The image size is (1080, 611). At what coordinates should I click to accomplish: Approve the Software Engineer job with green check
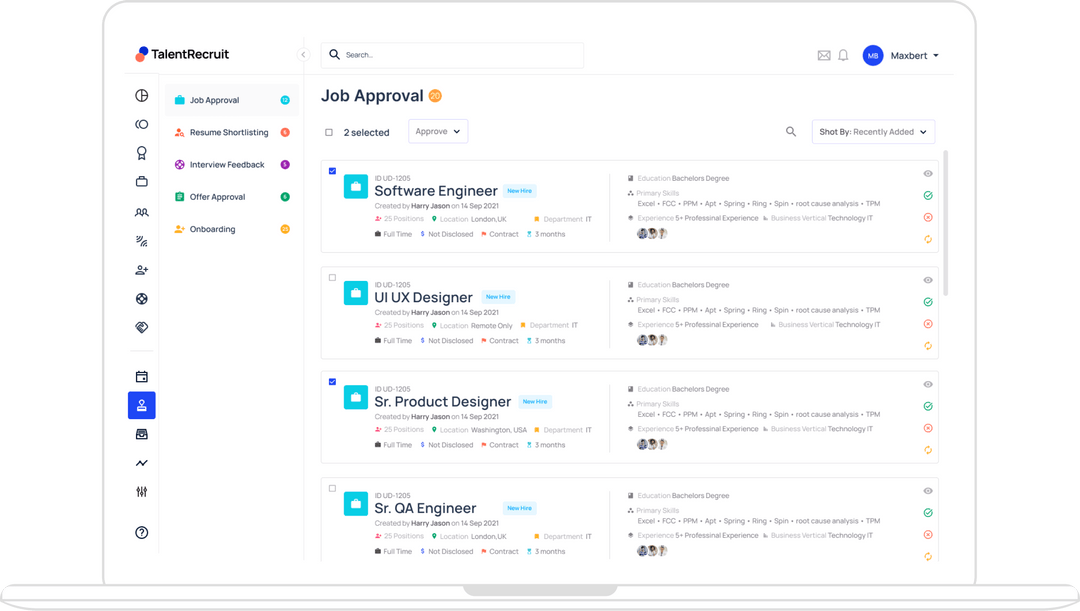click(927, 197)
